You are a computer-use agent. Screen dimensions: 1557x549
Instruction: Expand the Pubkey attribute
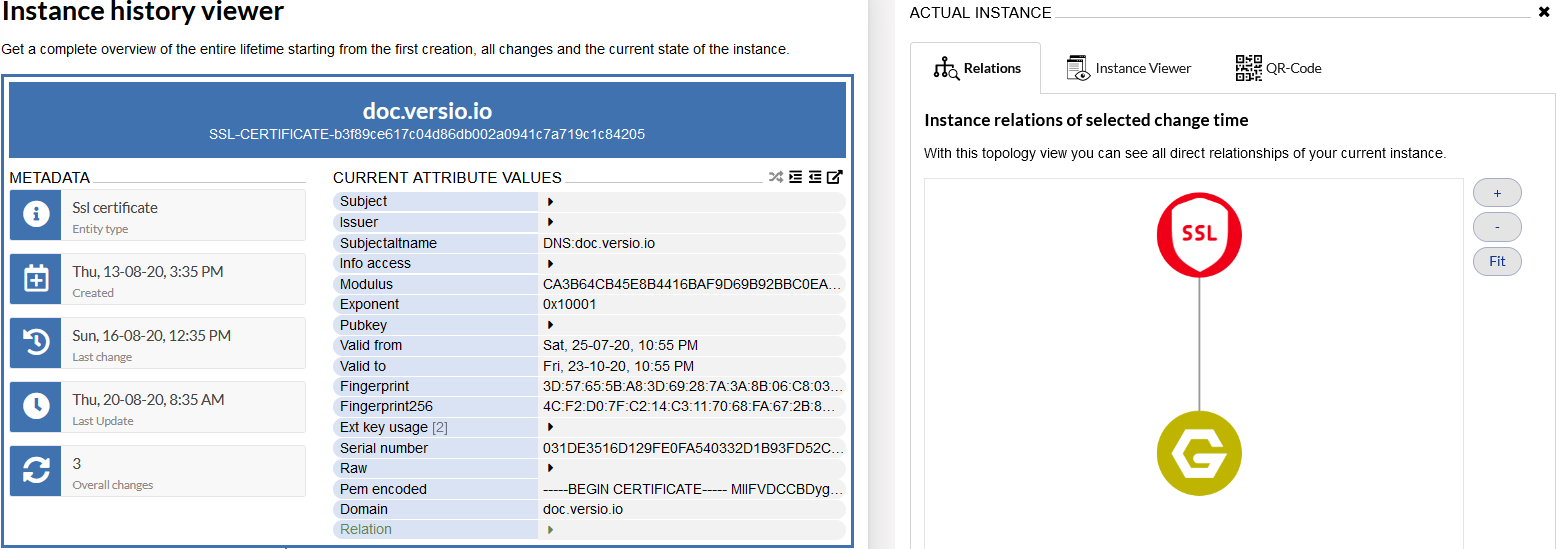tap(550, 325)
